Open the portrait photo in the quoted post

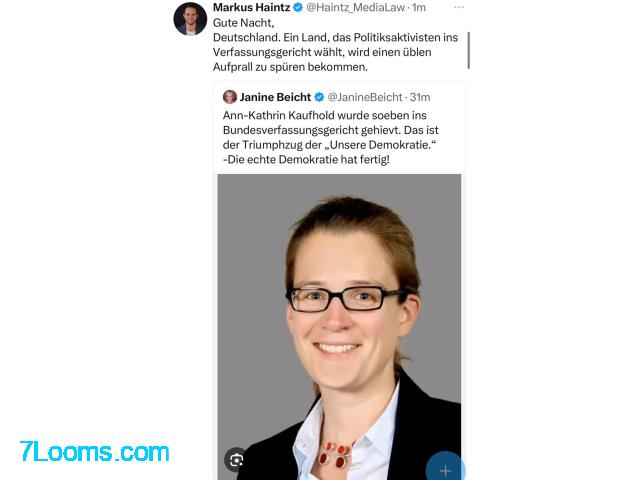339,327
